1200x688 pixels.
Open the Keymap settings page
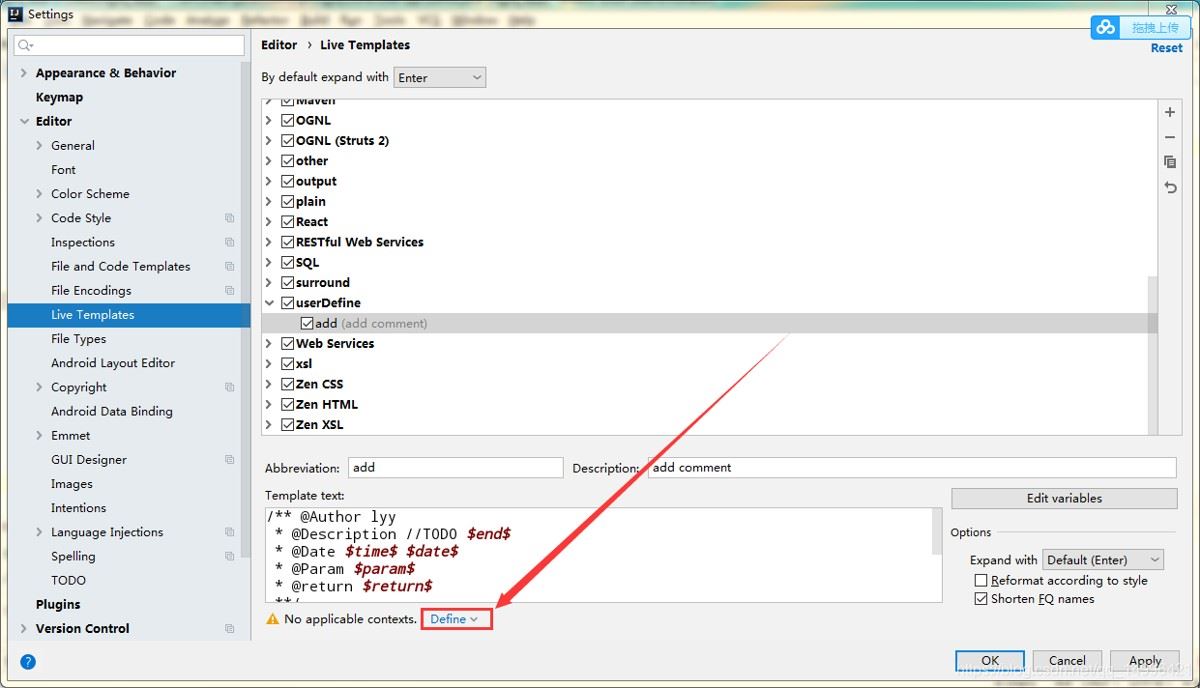[59, 97]
